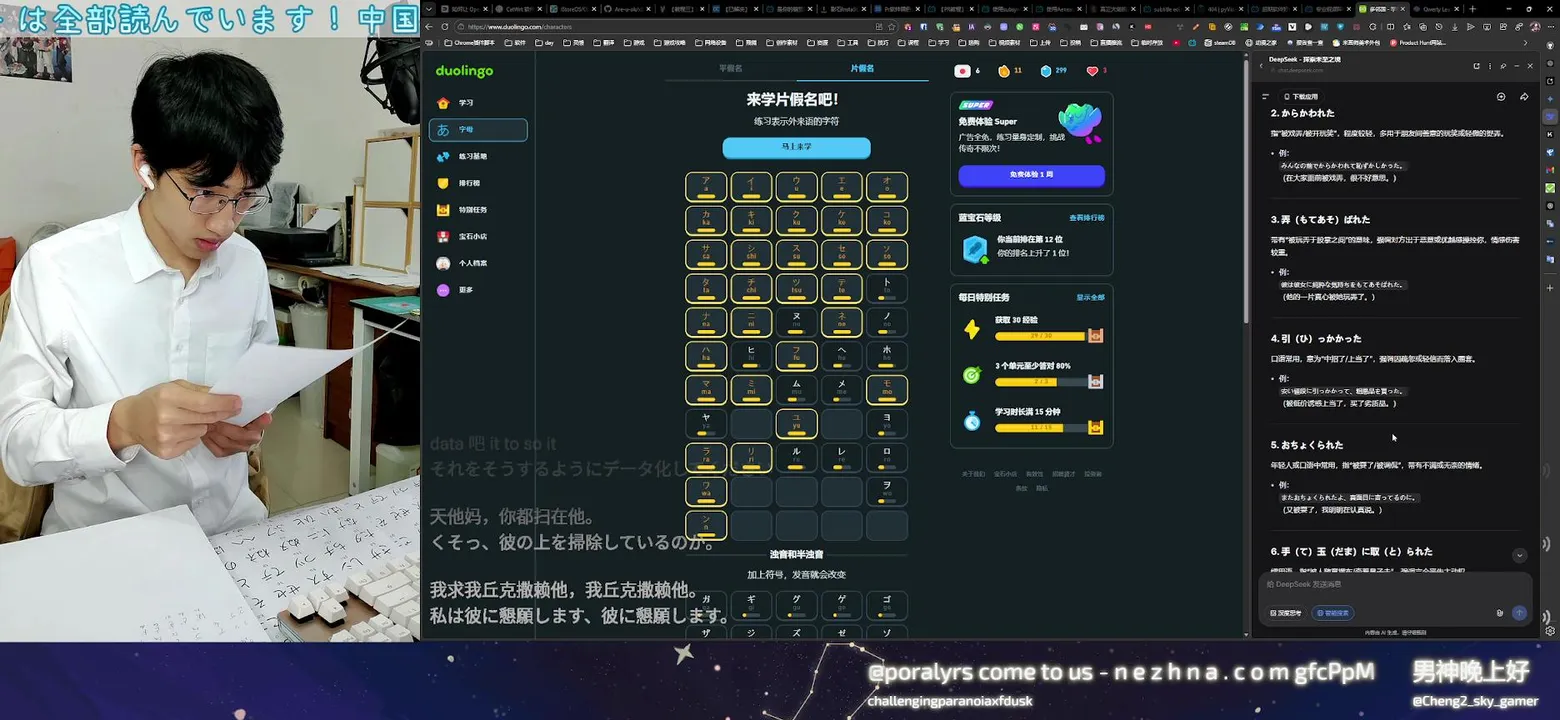The width and height of the screenshot is (1560, 720).
Task: Switch to the 片假名 katakana tab
Action: point(862,68)
